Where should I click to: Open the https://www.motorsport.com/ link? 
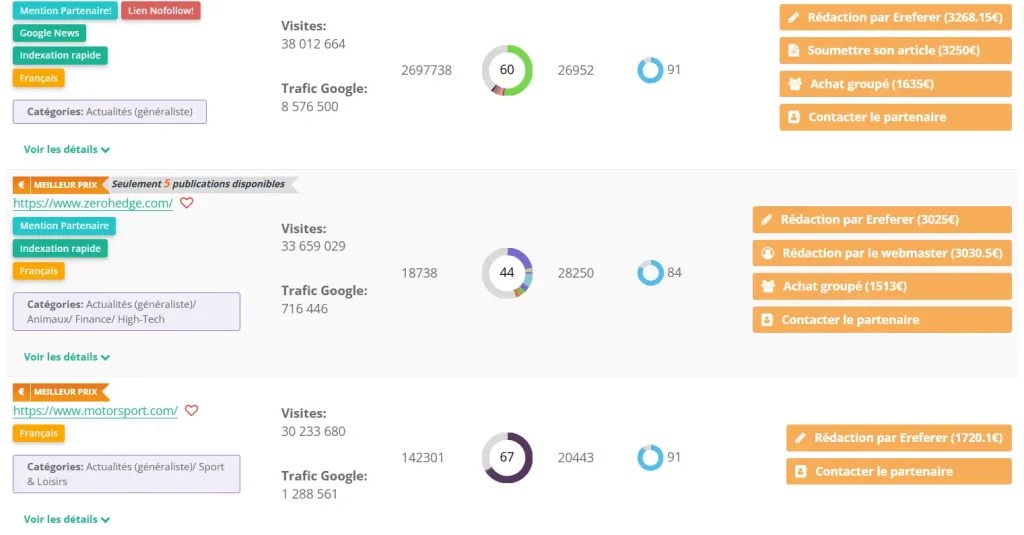click(95, 411)
